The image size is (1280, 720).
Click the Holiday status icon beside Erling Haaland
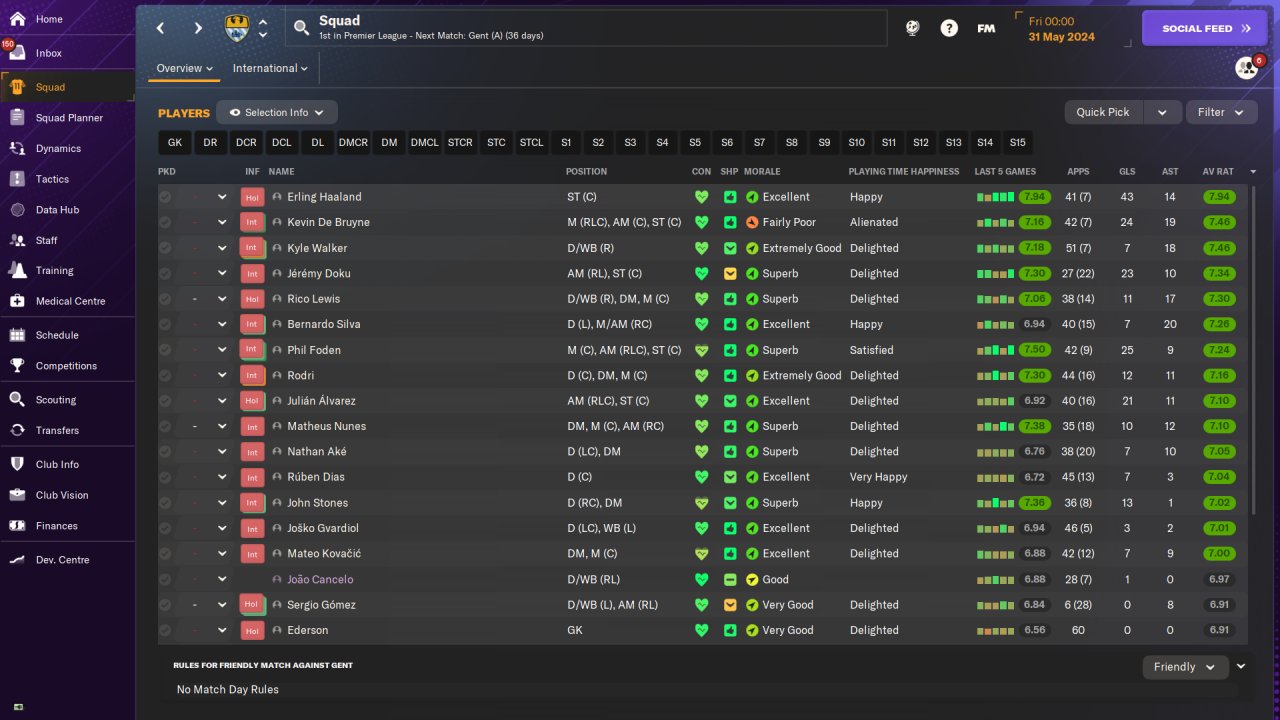[252, 197]
